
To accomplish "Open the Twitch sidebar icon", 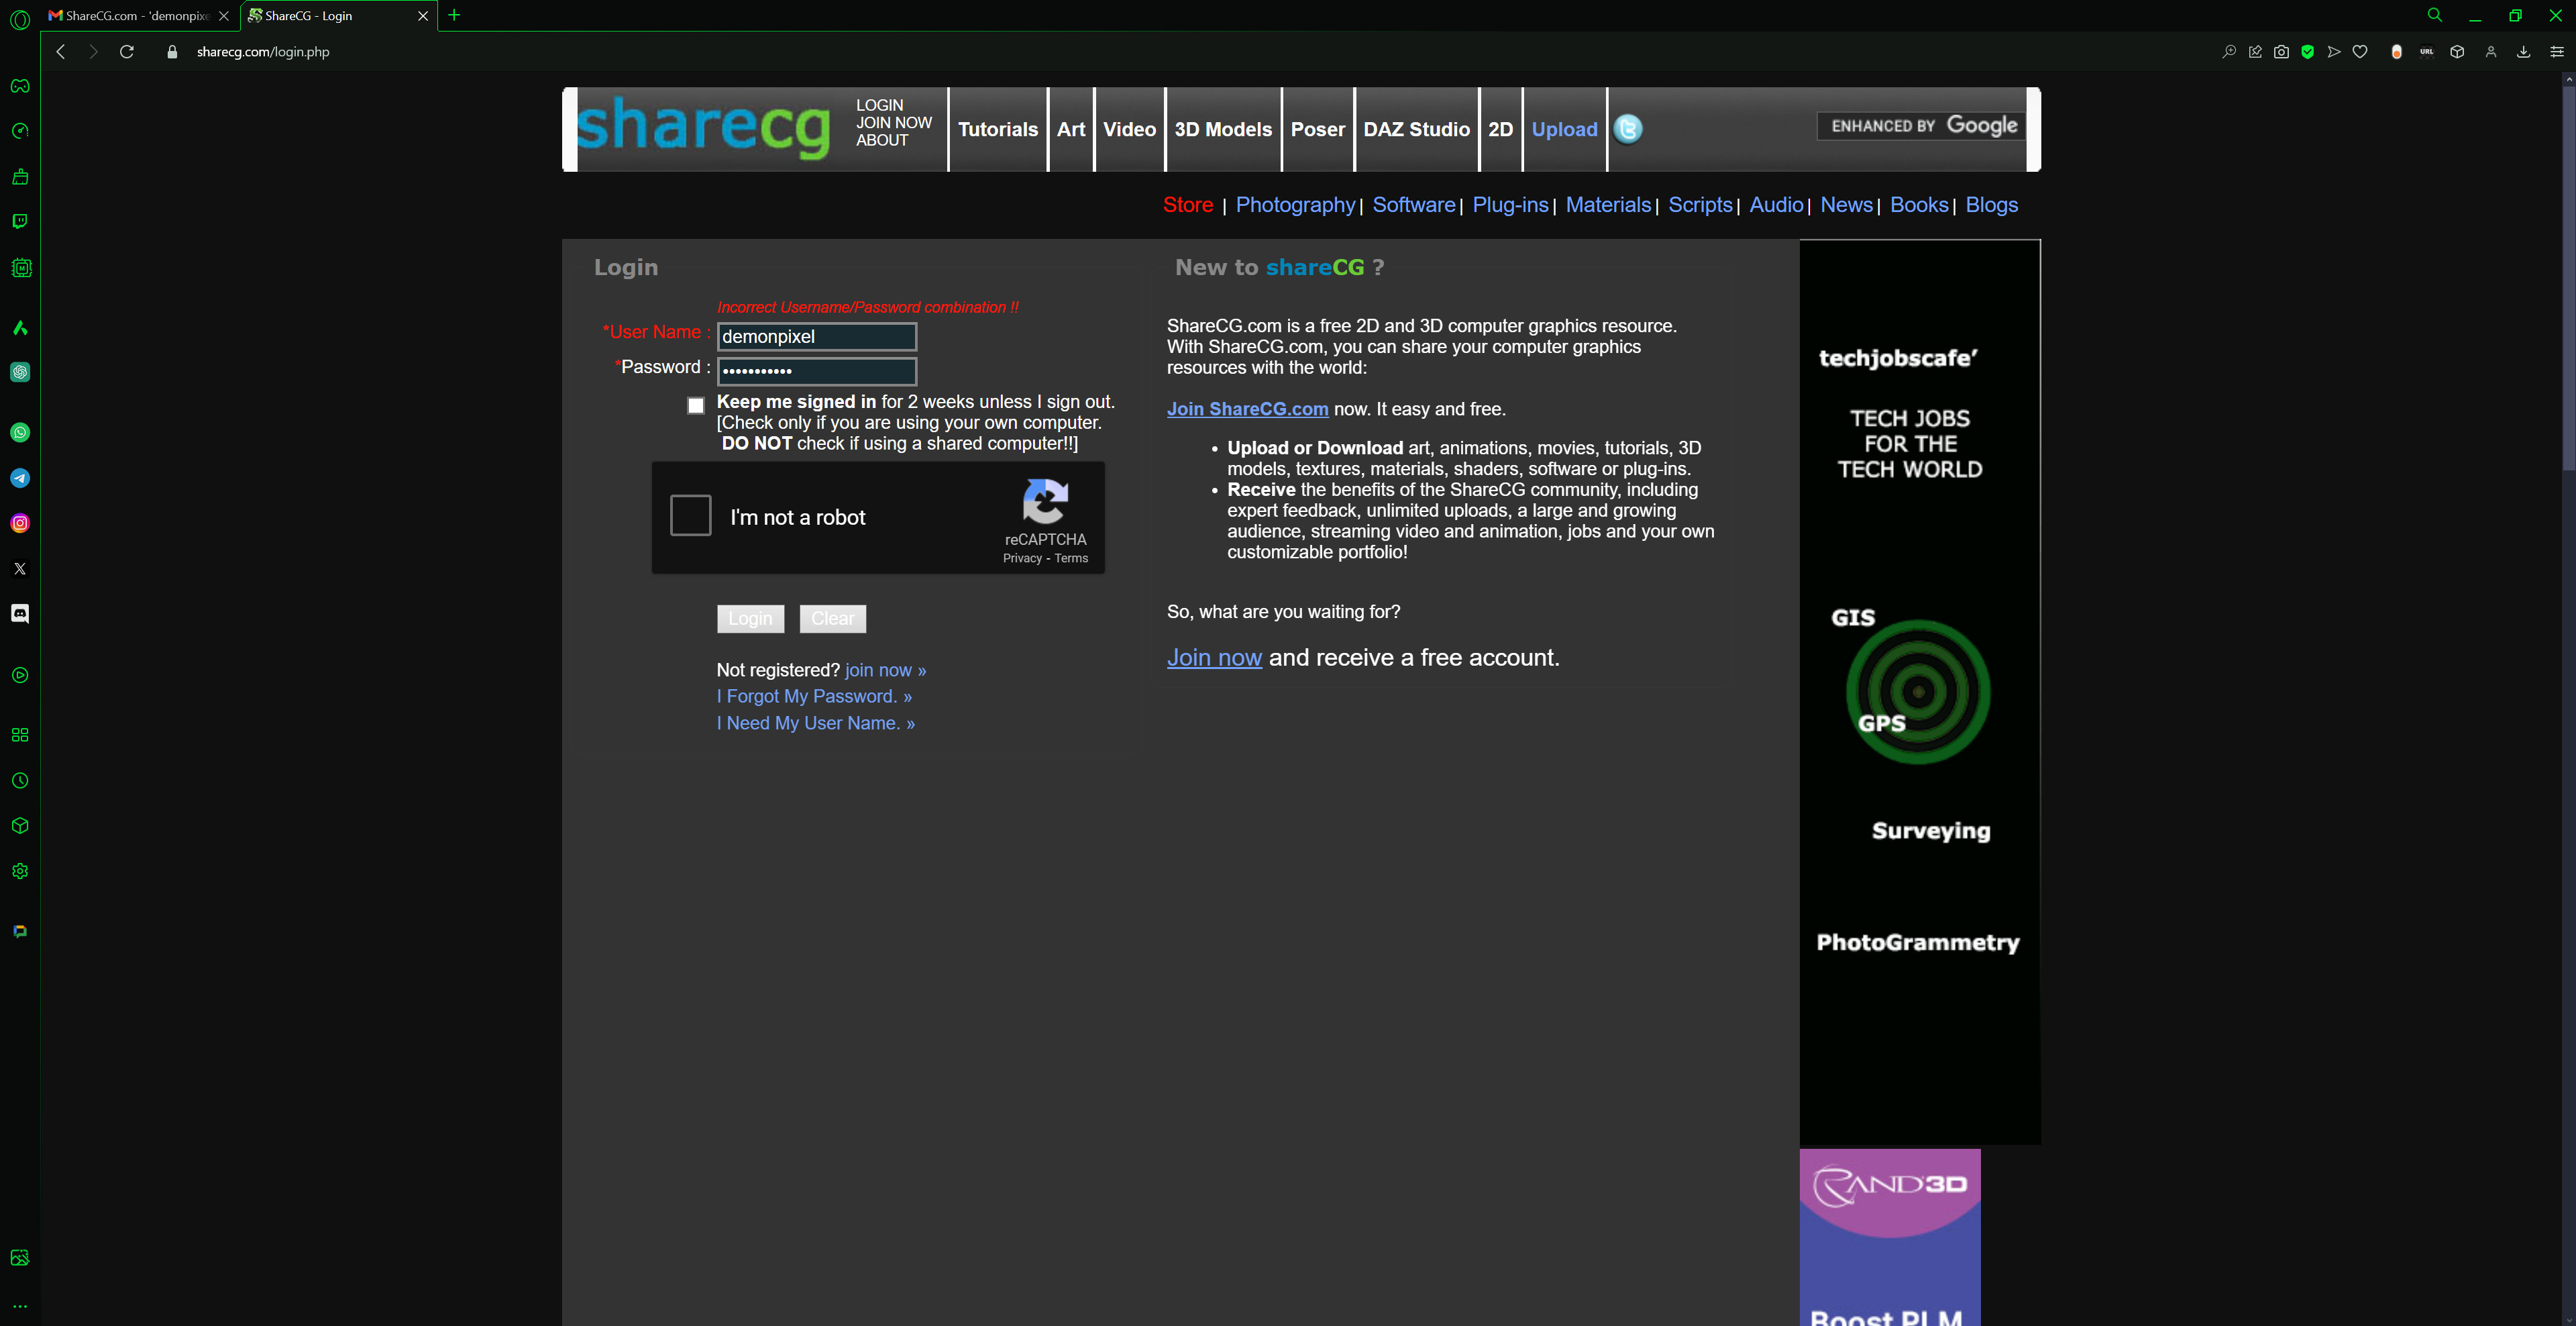I will [x=20, y=221].
